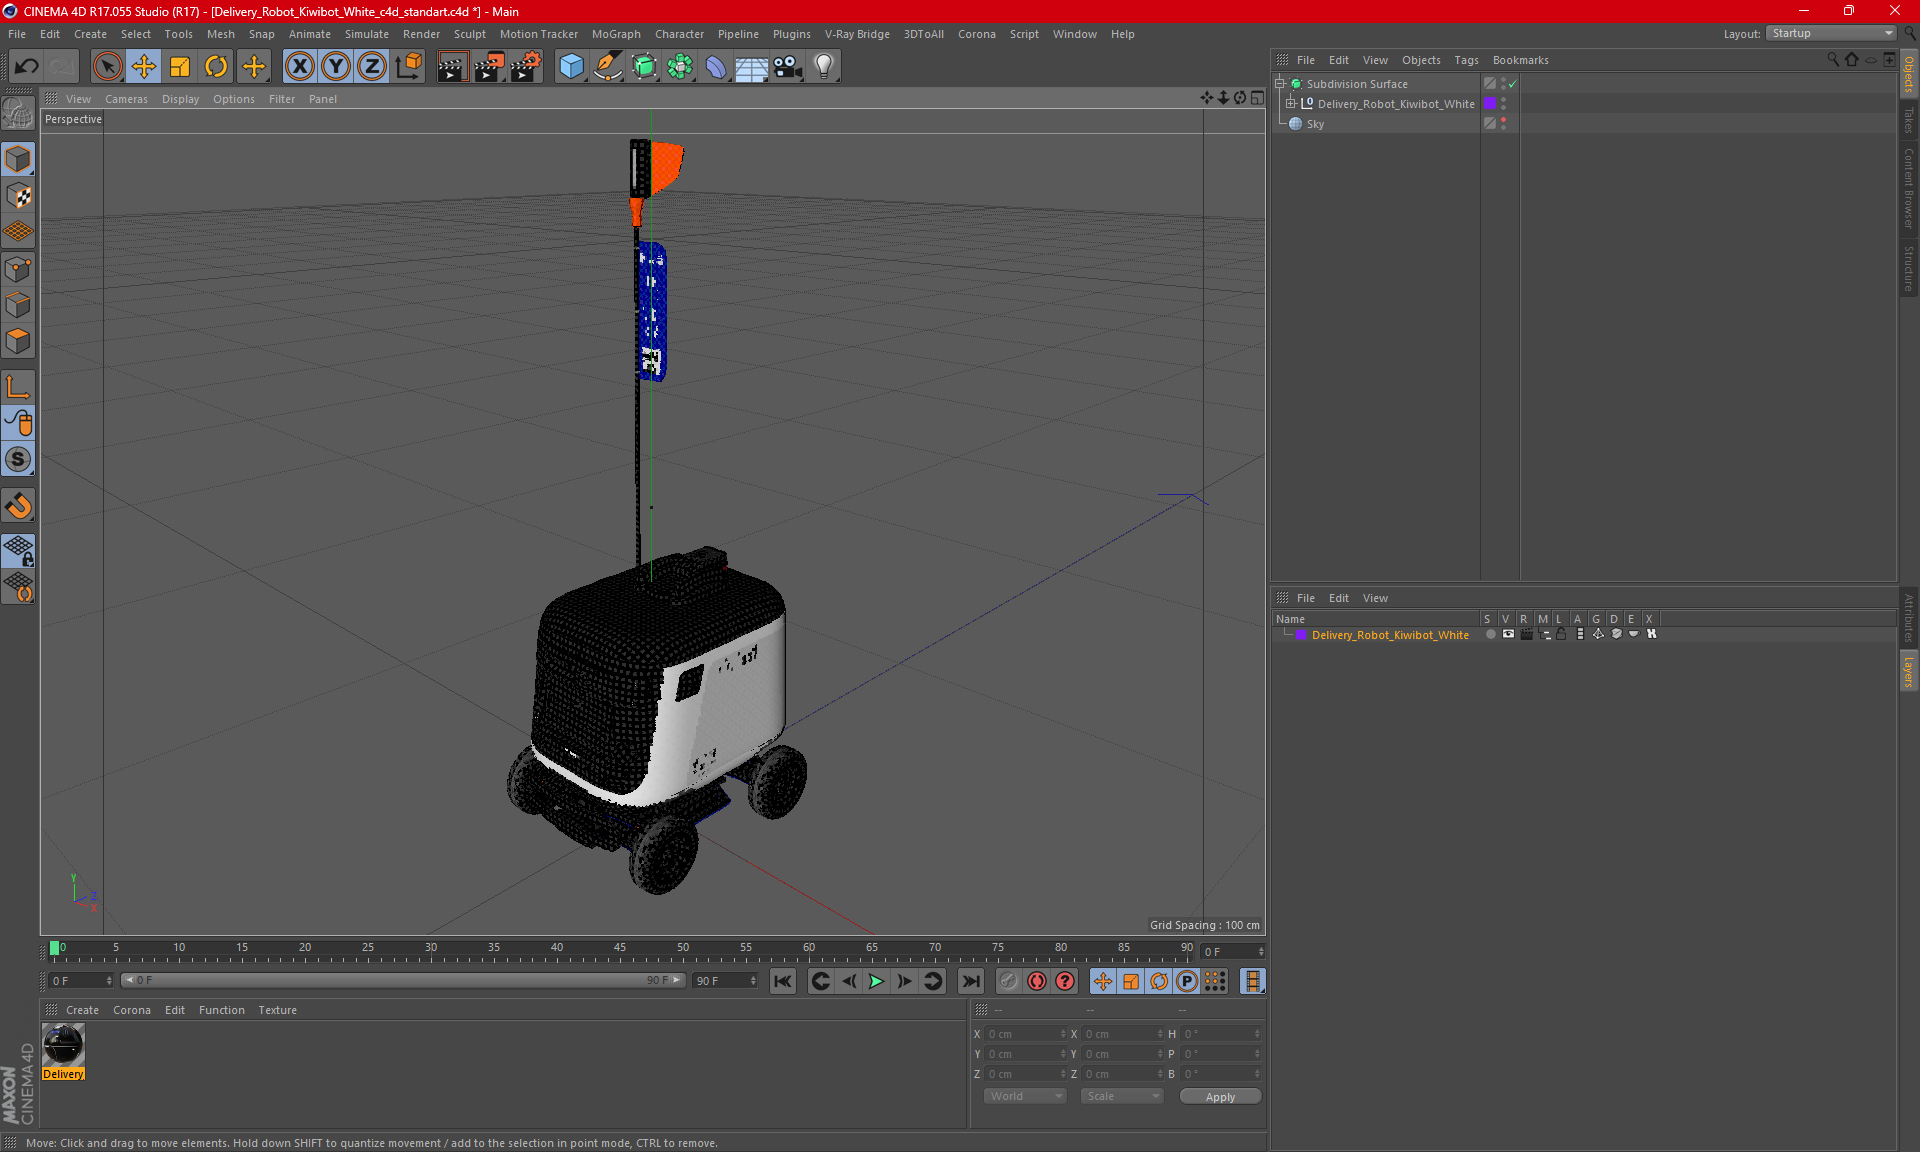
Task: Open the World coordinate dropdown
Action: coord(1026,1096)
